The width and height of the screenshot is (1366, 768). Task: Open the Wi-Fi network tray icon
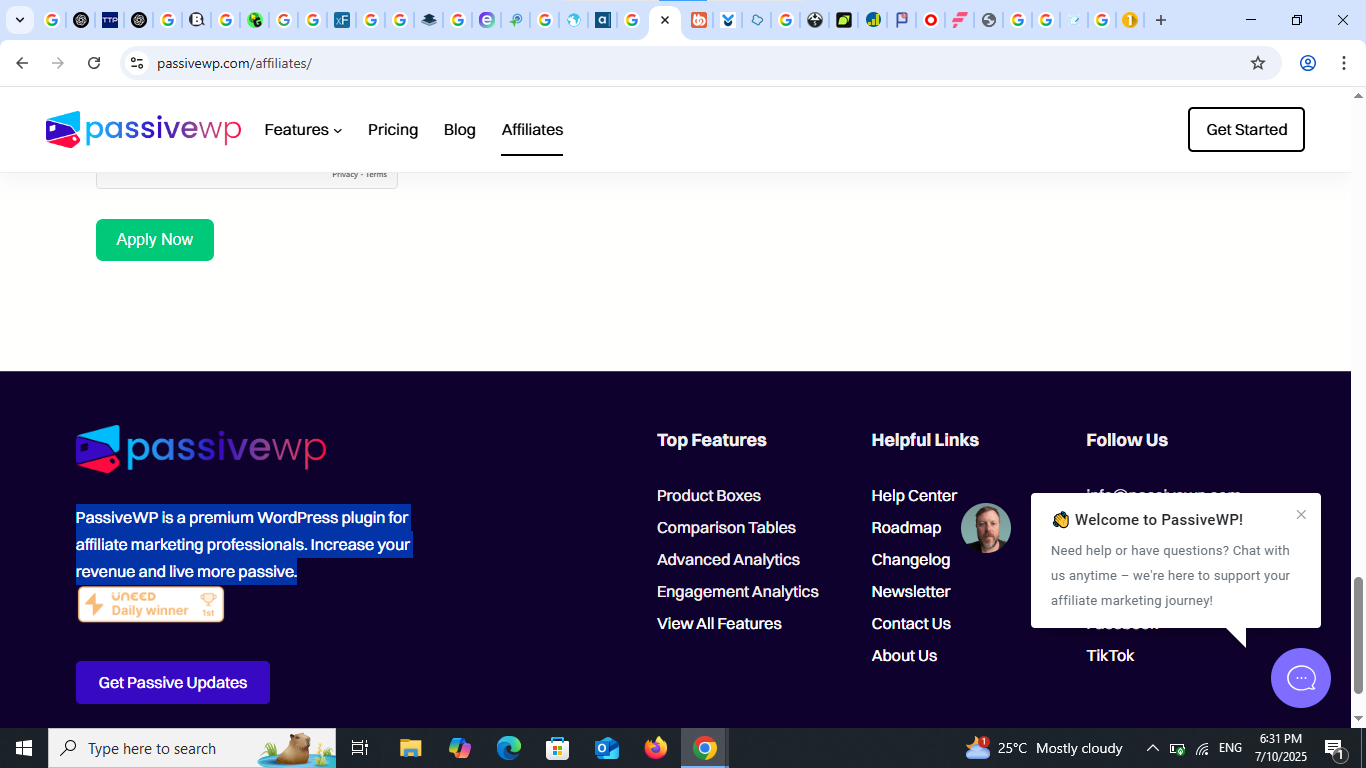[1203, 748]
